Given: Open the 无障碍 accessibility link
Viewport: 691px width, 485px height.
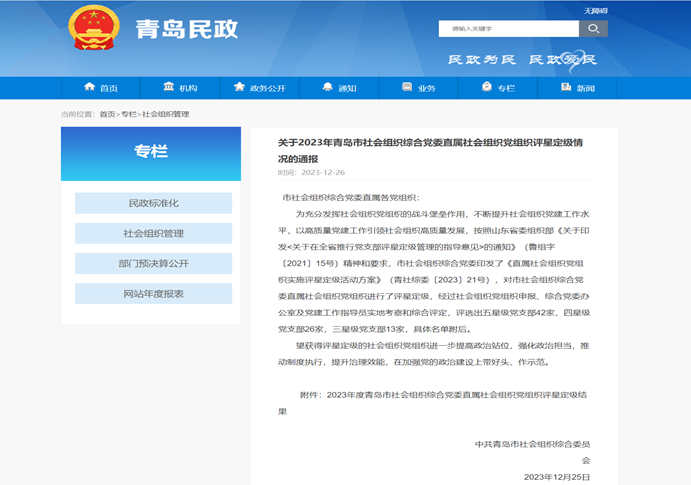Looking at the screenshot, I should [596, 11].
